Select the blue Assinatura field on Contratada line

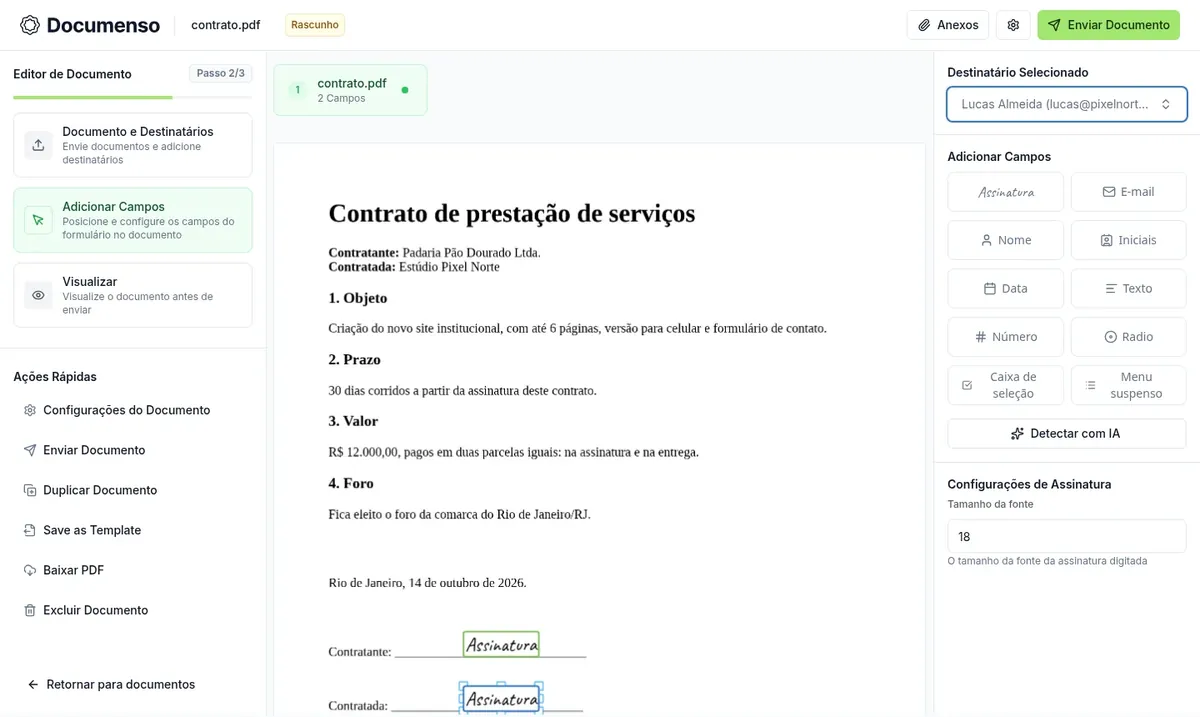pos(501,698)
